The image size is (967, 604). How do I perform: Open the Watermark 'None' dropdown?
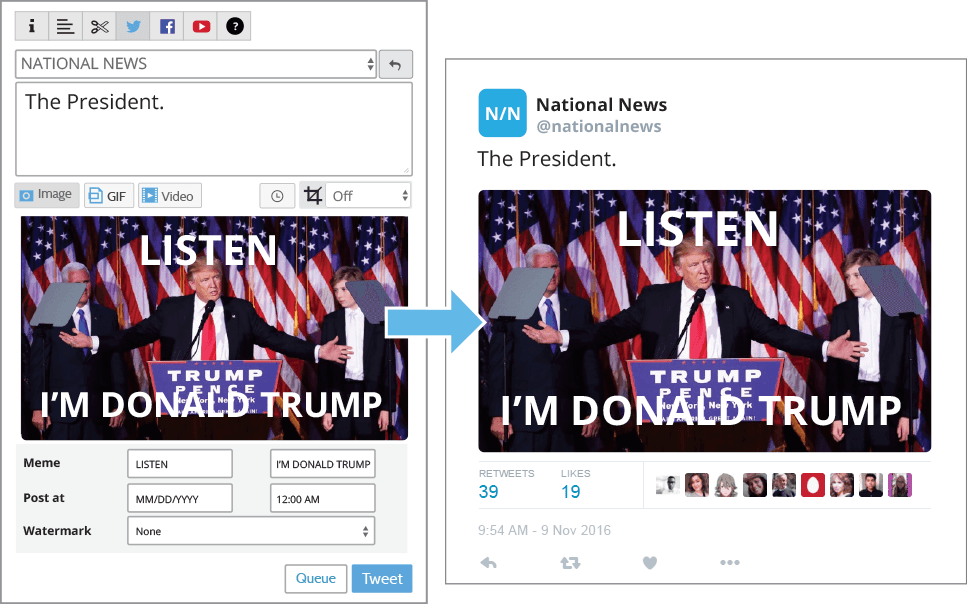tap(251, 531)
